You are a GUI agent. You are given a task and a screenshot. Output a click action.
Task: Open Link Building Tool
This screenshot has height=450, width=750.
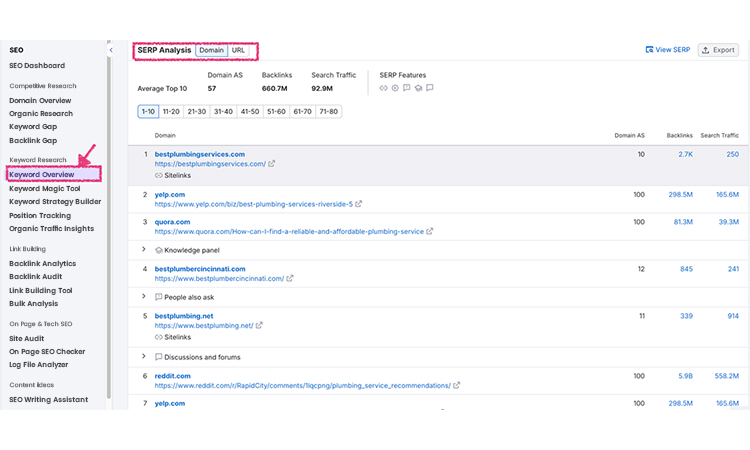click(41, 290)
